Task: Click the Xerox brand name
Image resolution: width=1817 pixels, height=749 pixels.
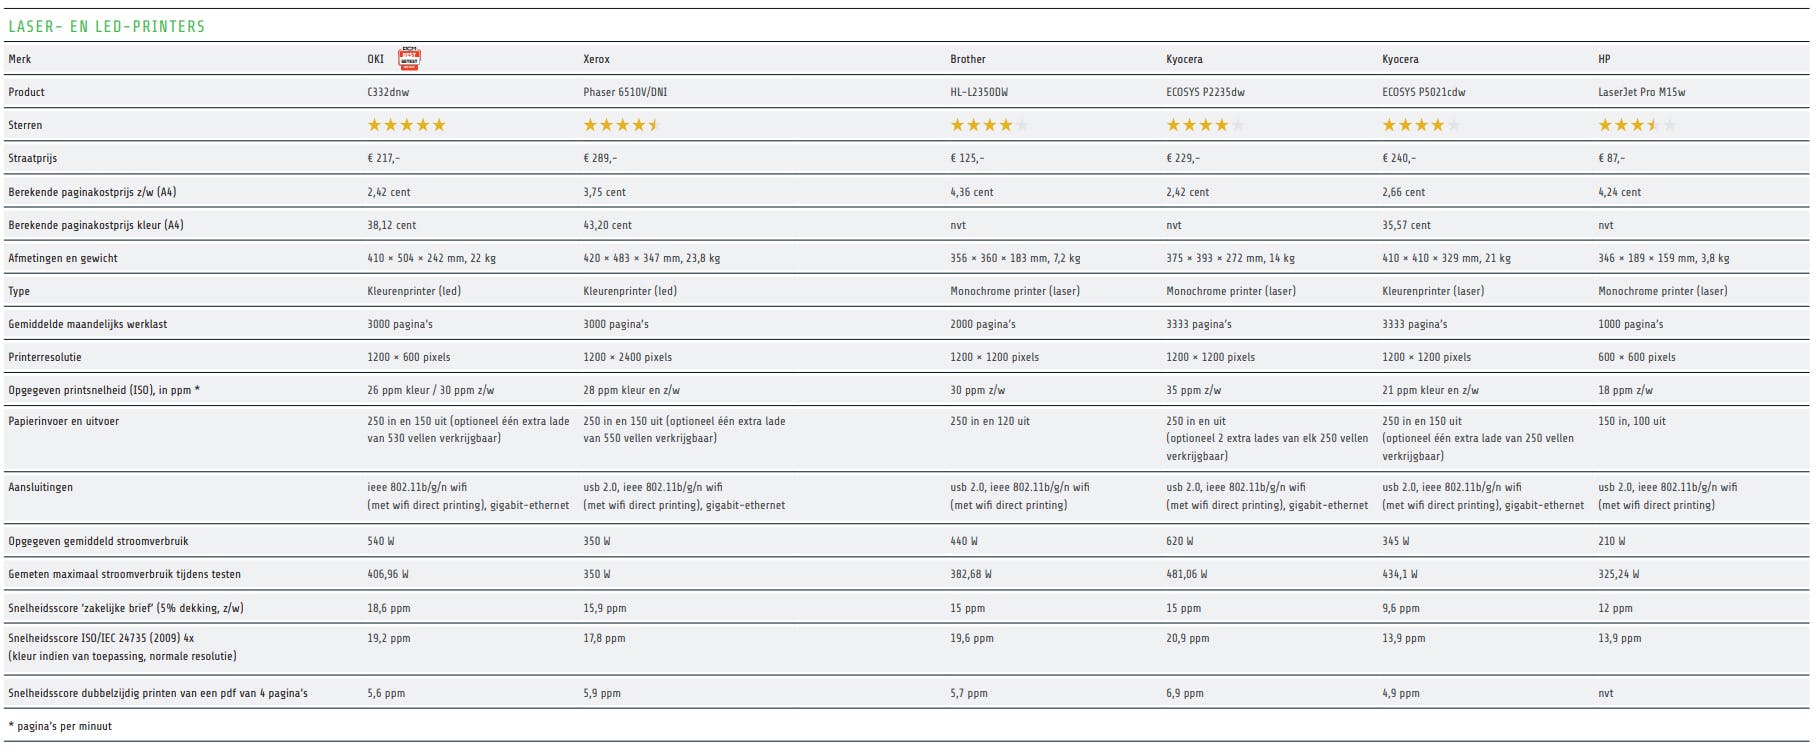Action: pyautogui.click(x=596, y=59)
